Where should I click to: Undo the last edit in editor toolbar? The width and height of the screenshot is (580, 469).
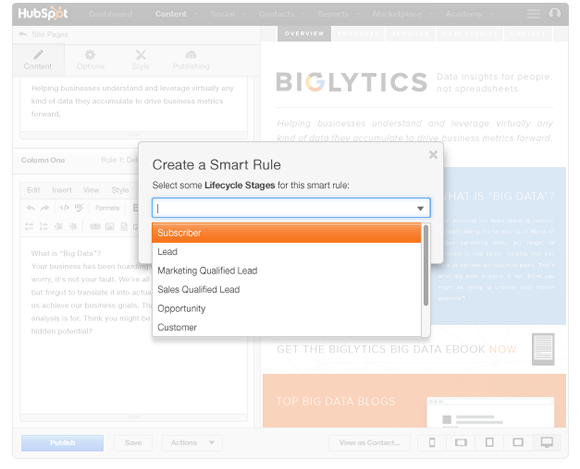[31, 208]
